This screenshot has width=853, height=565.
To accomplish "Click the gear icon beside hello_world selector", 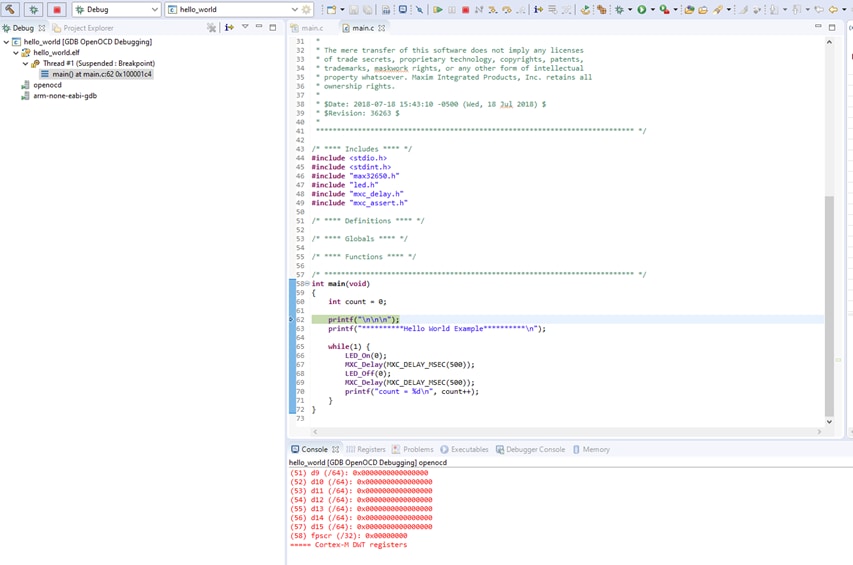I will pyautogui.click(x=307, y=10).
